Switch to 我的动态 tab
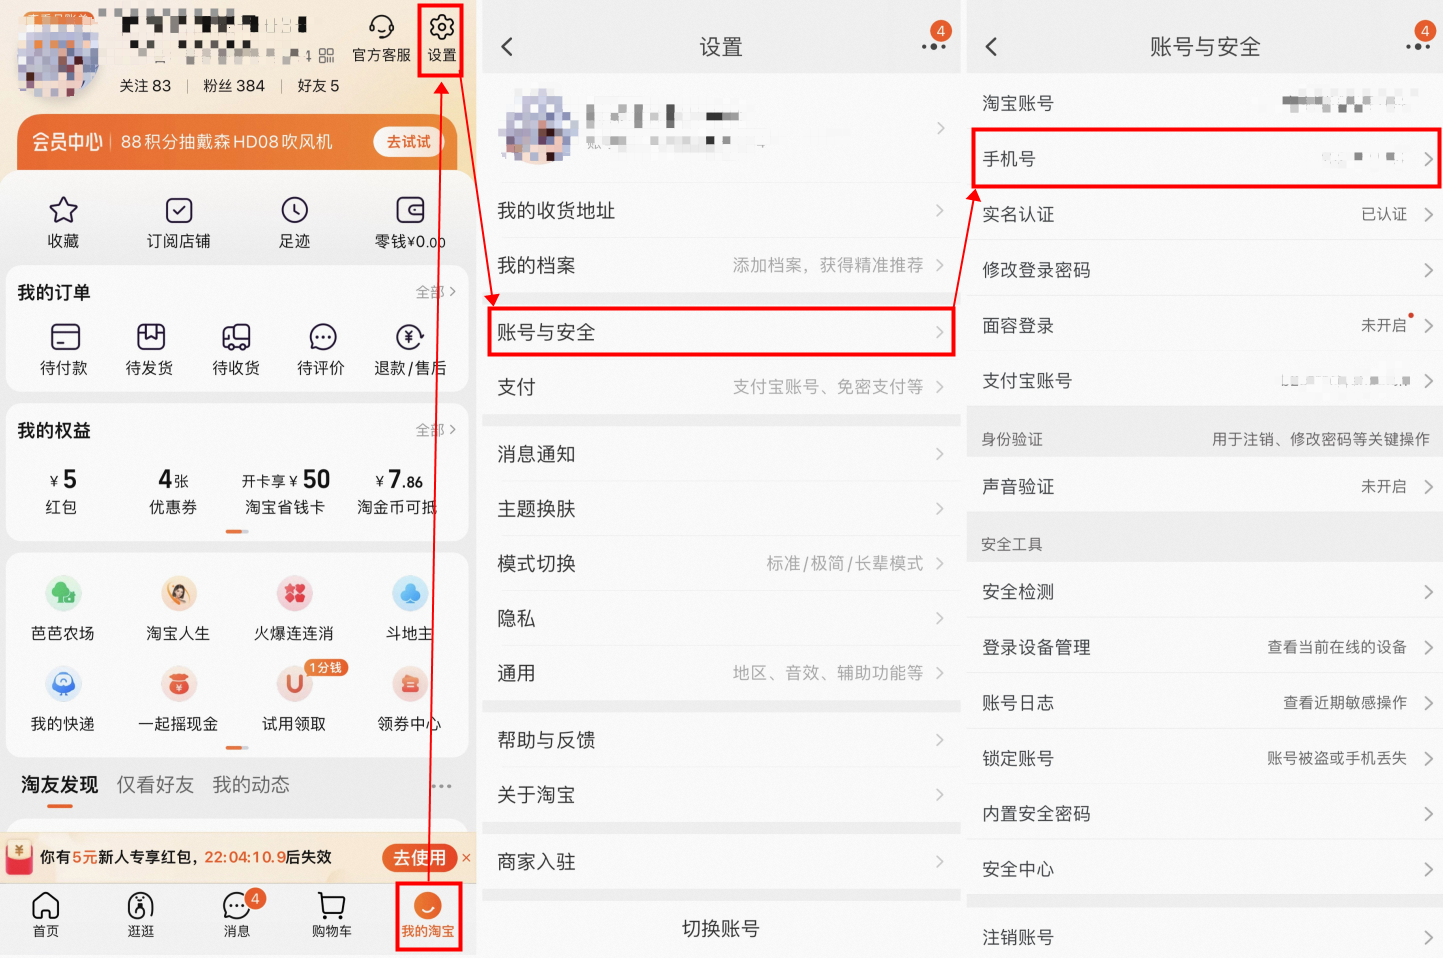Screen dimensions: 1443x958 coord(251,785)
